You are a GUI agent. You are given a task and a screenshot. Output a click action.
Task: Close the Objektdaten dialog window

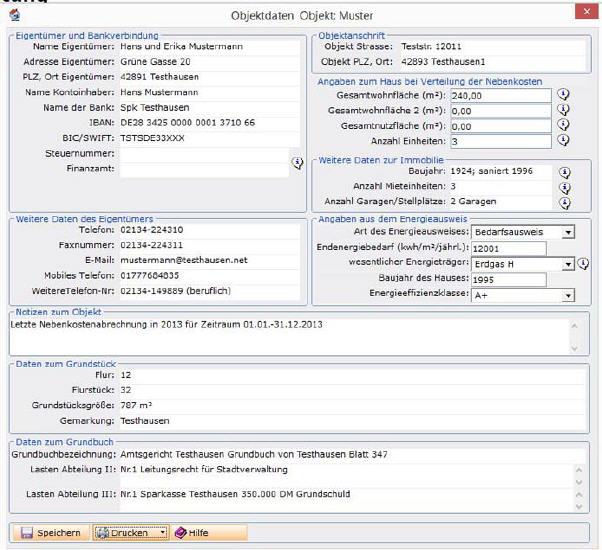pos(587,12)
